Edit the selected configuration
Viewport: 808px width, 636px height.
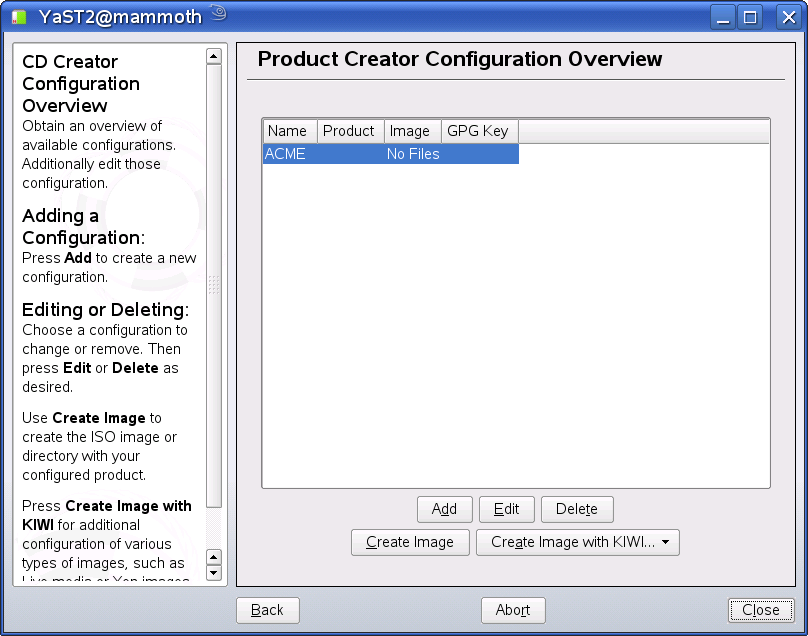click(x=507, y=509)
